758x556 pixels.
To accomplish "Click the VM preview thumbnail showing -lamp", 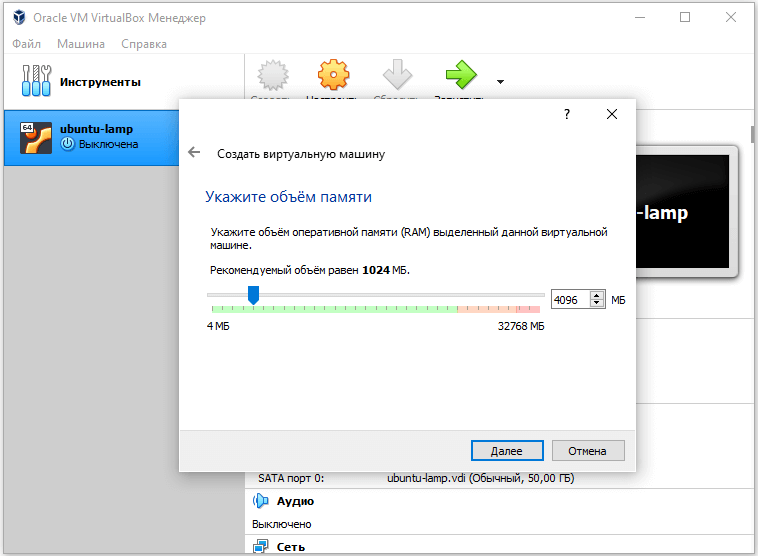I will [685, 212].
